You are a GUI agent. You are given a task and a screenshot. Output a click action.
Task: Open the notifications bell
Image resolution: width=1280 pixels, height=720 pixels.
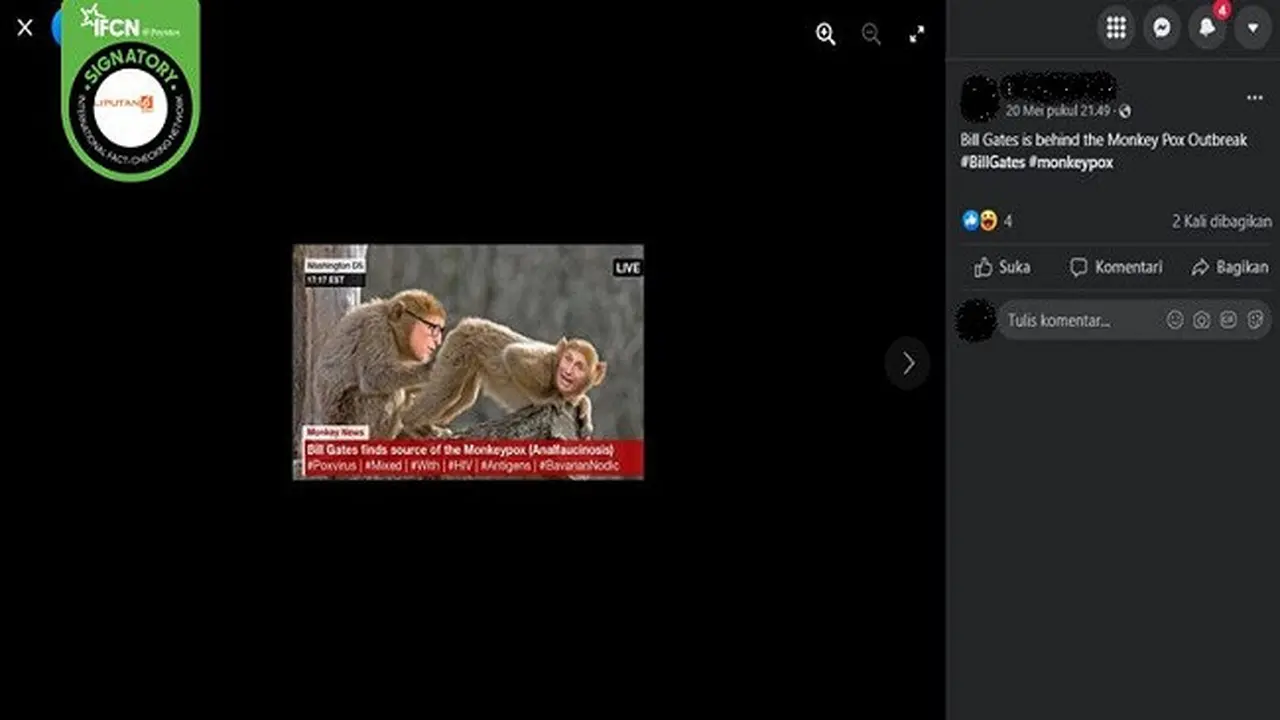pyautogui.click(x=1207, y=28)
